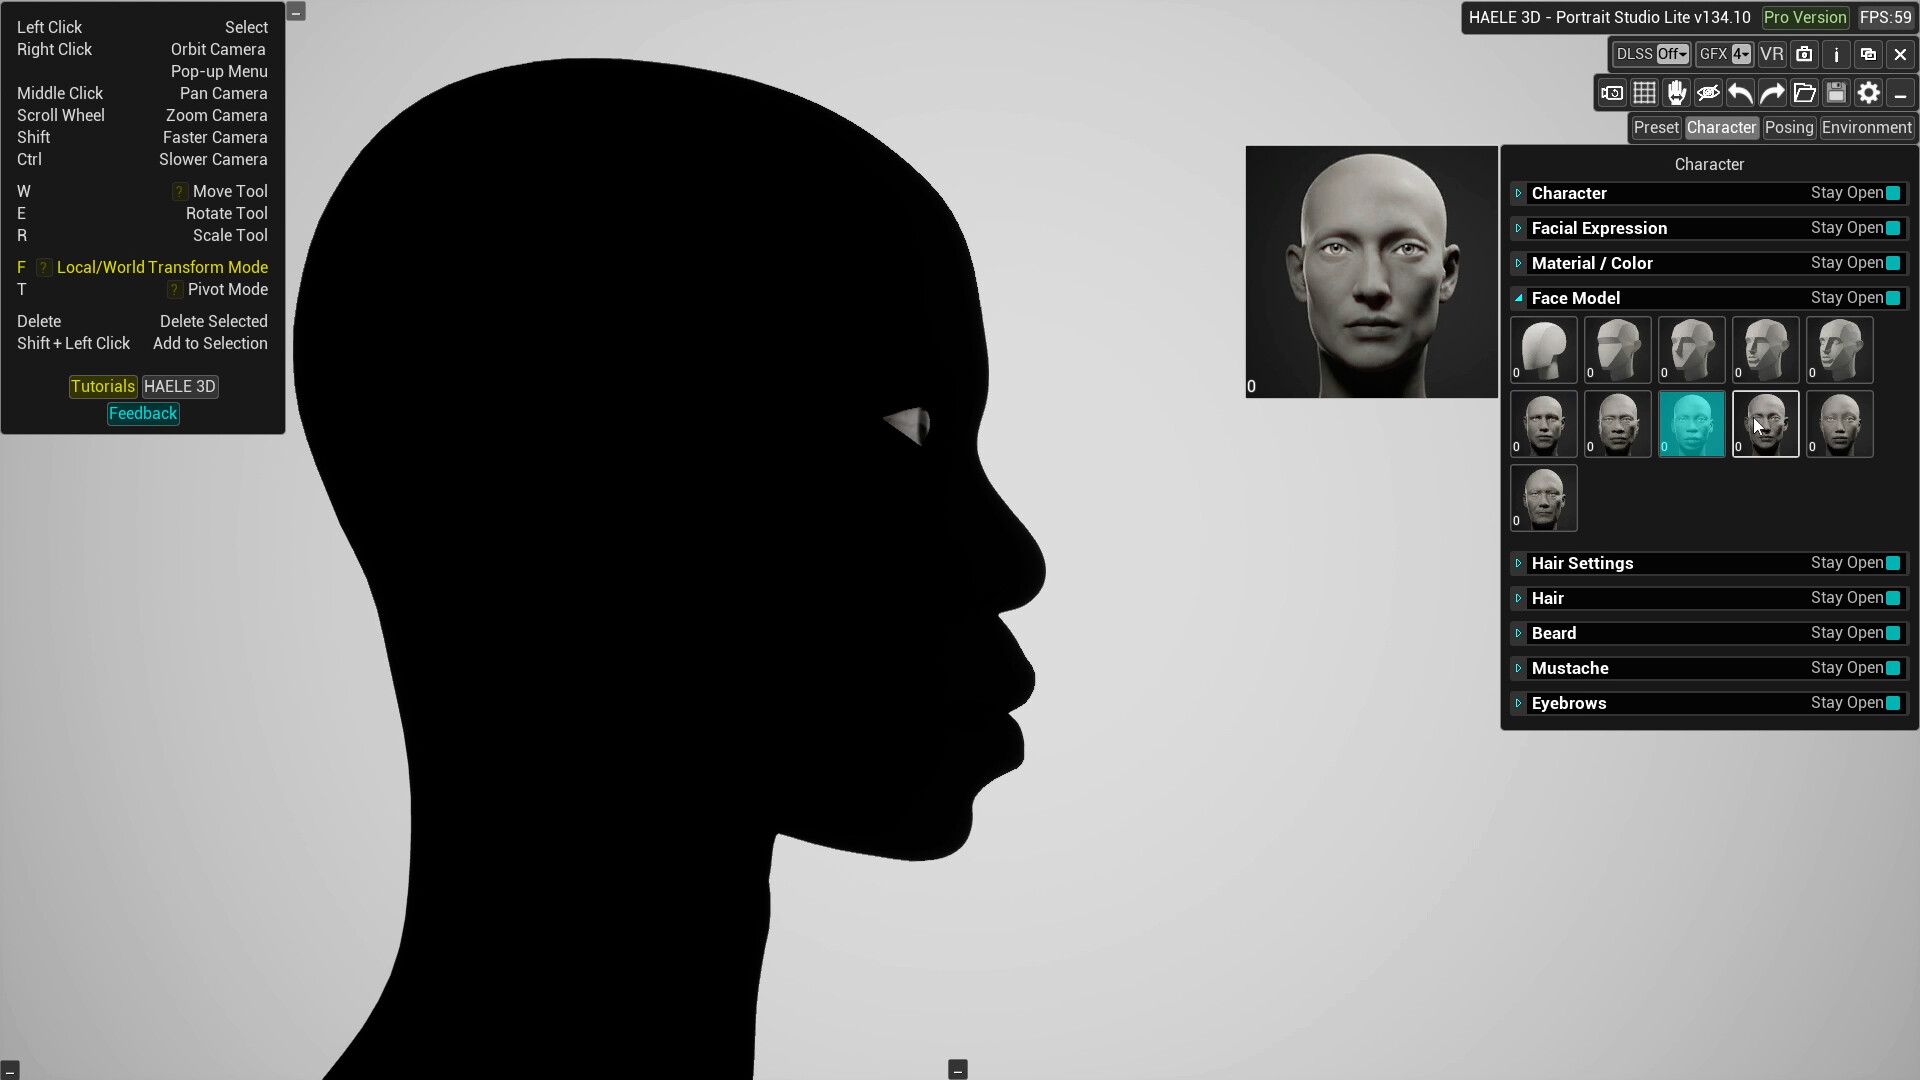The width and height of the screenshot is (1920, 1080).
Task: Select the fourth face model in first row
Action: (1766, 350)
